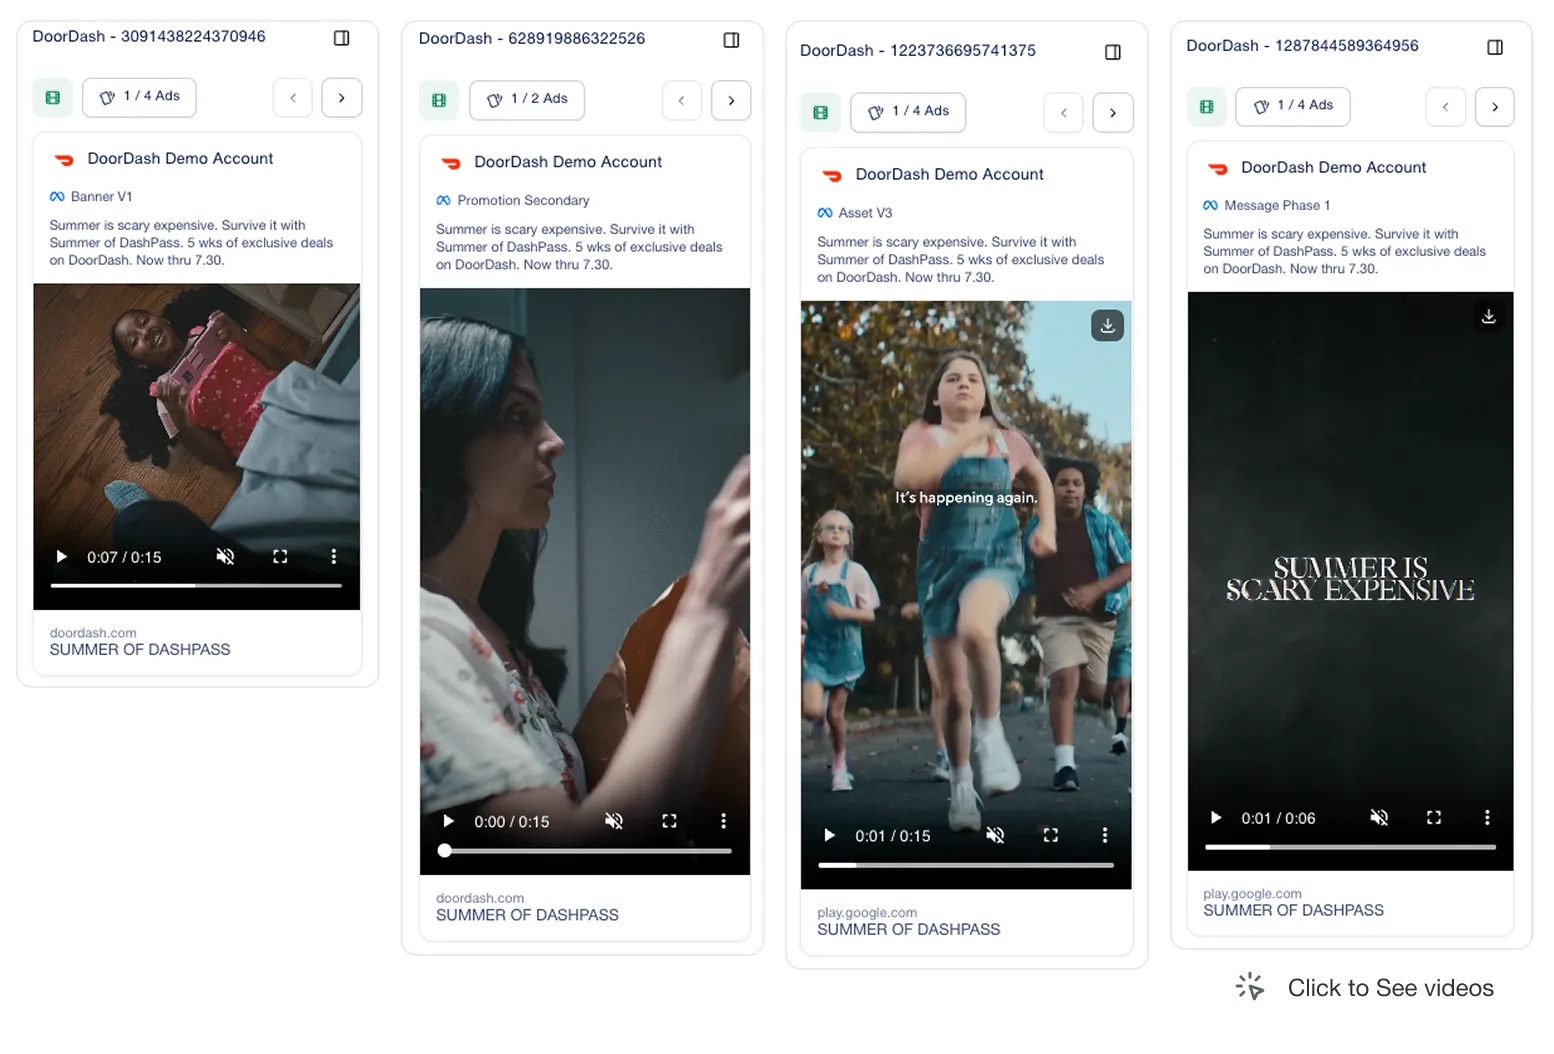The width and height of the screenshot is (1554, 1054).
Task: Play the Message Phase 1 video
Action: (x=1215, y=818)
